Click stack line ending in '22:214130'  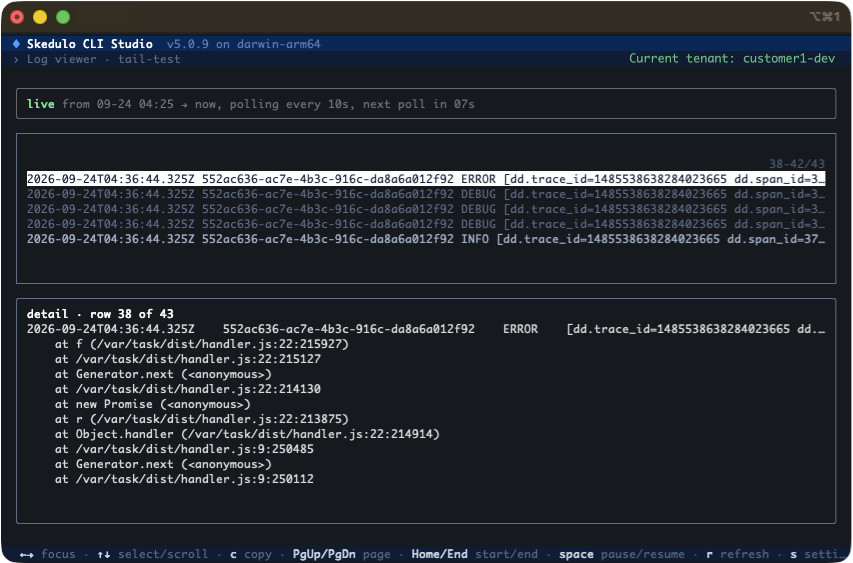pyautogui.click(x=188, y=389)
